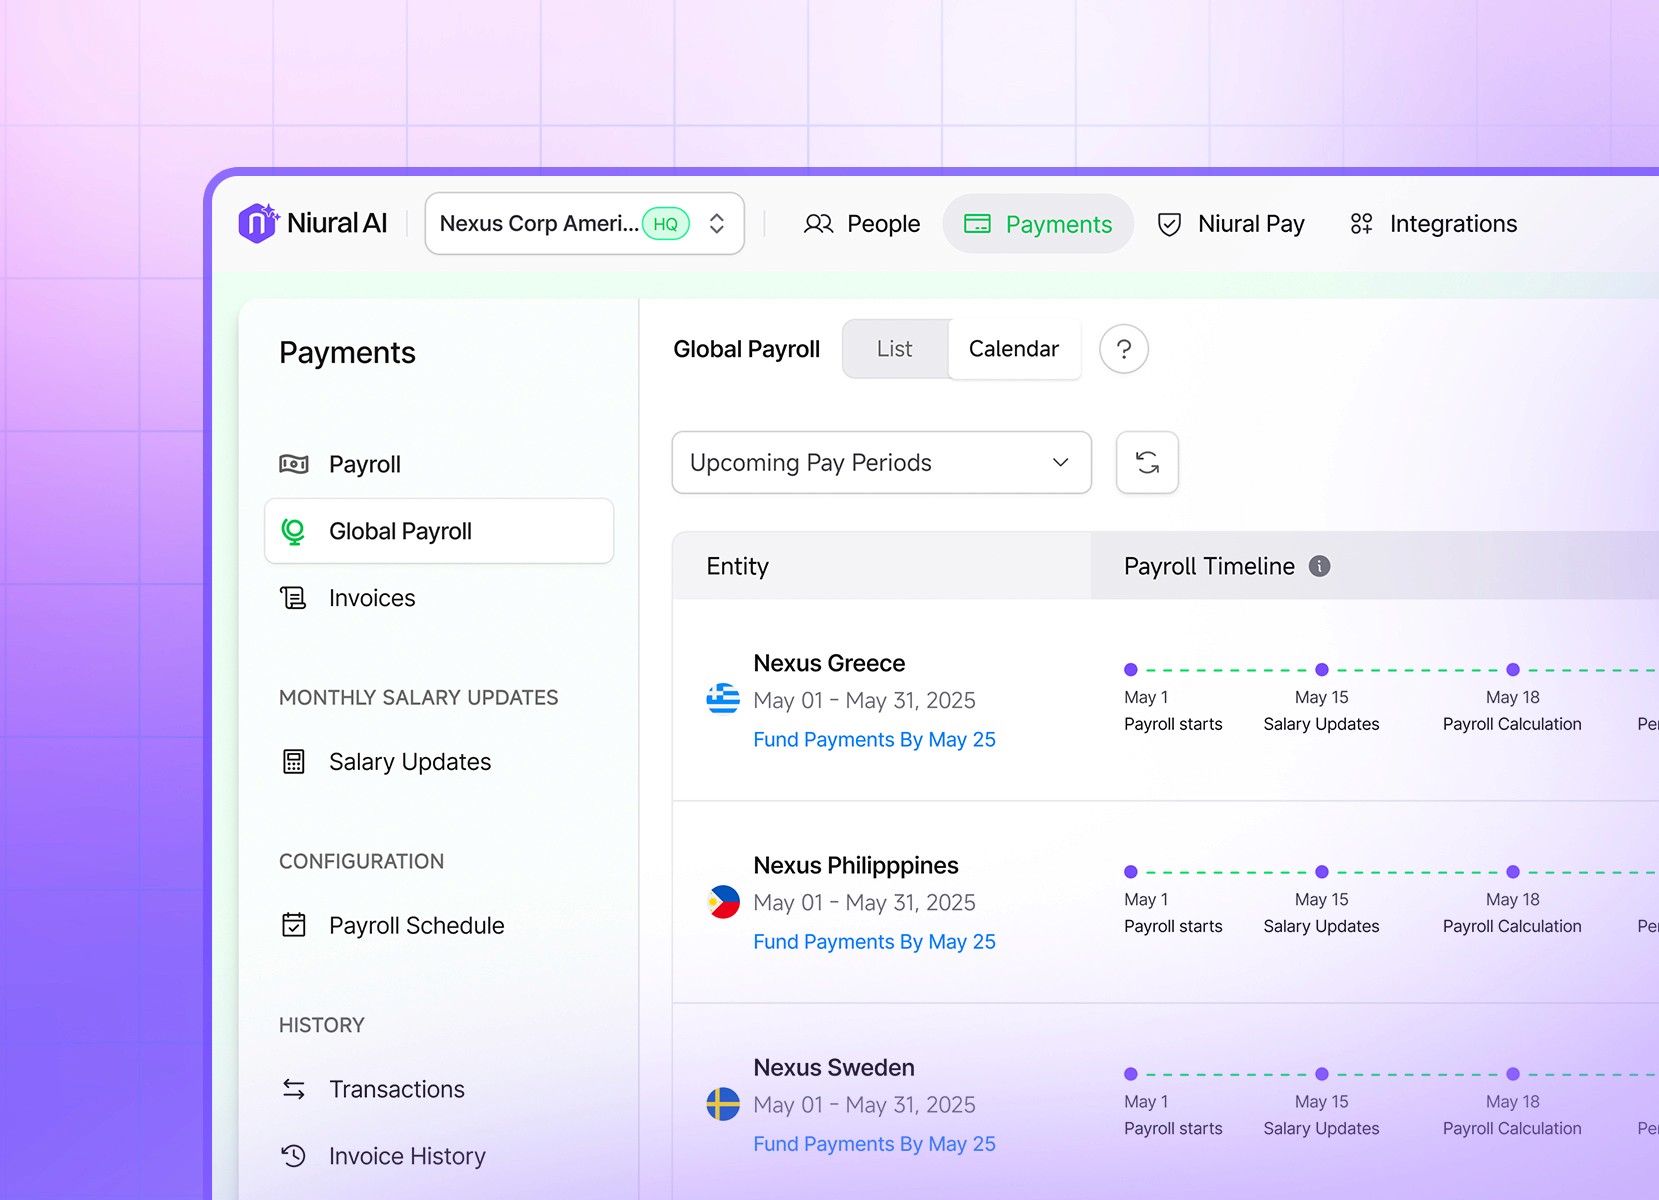Click the help question mark button
This screenshot has height=1200, width=1659.
click(x=1124, y=349)
